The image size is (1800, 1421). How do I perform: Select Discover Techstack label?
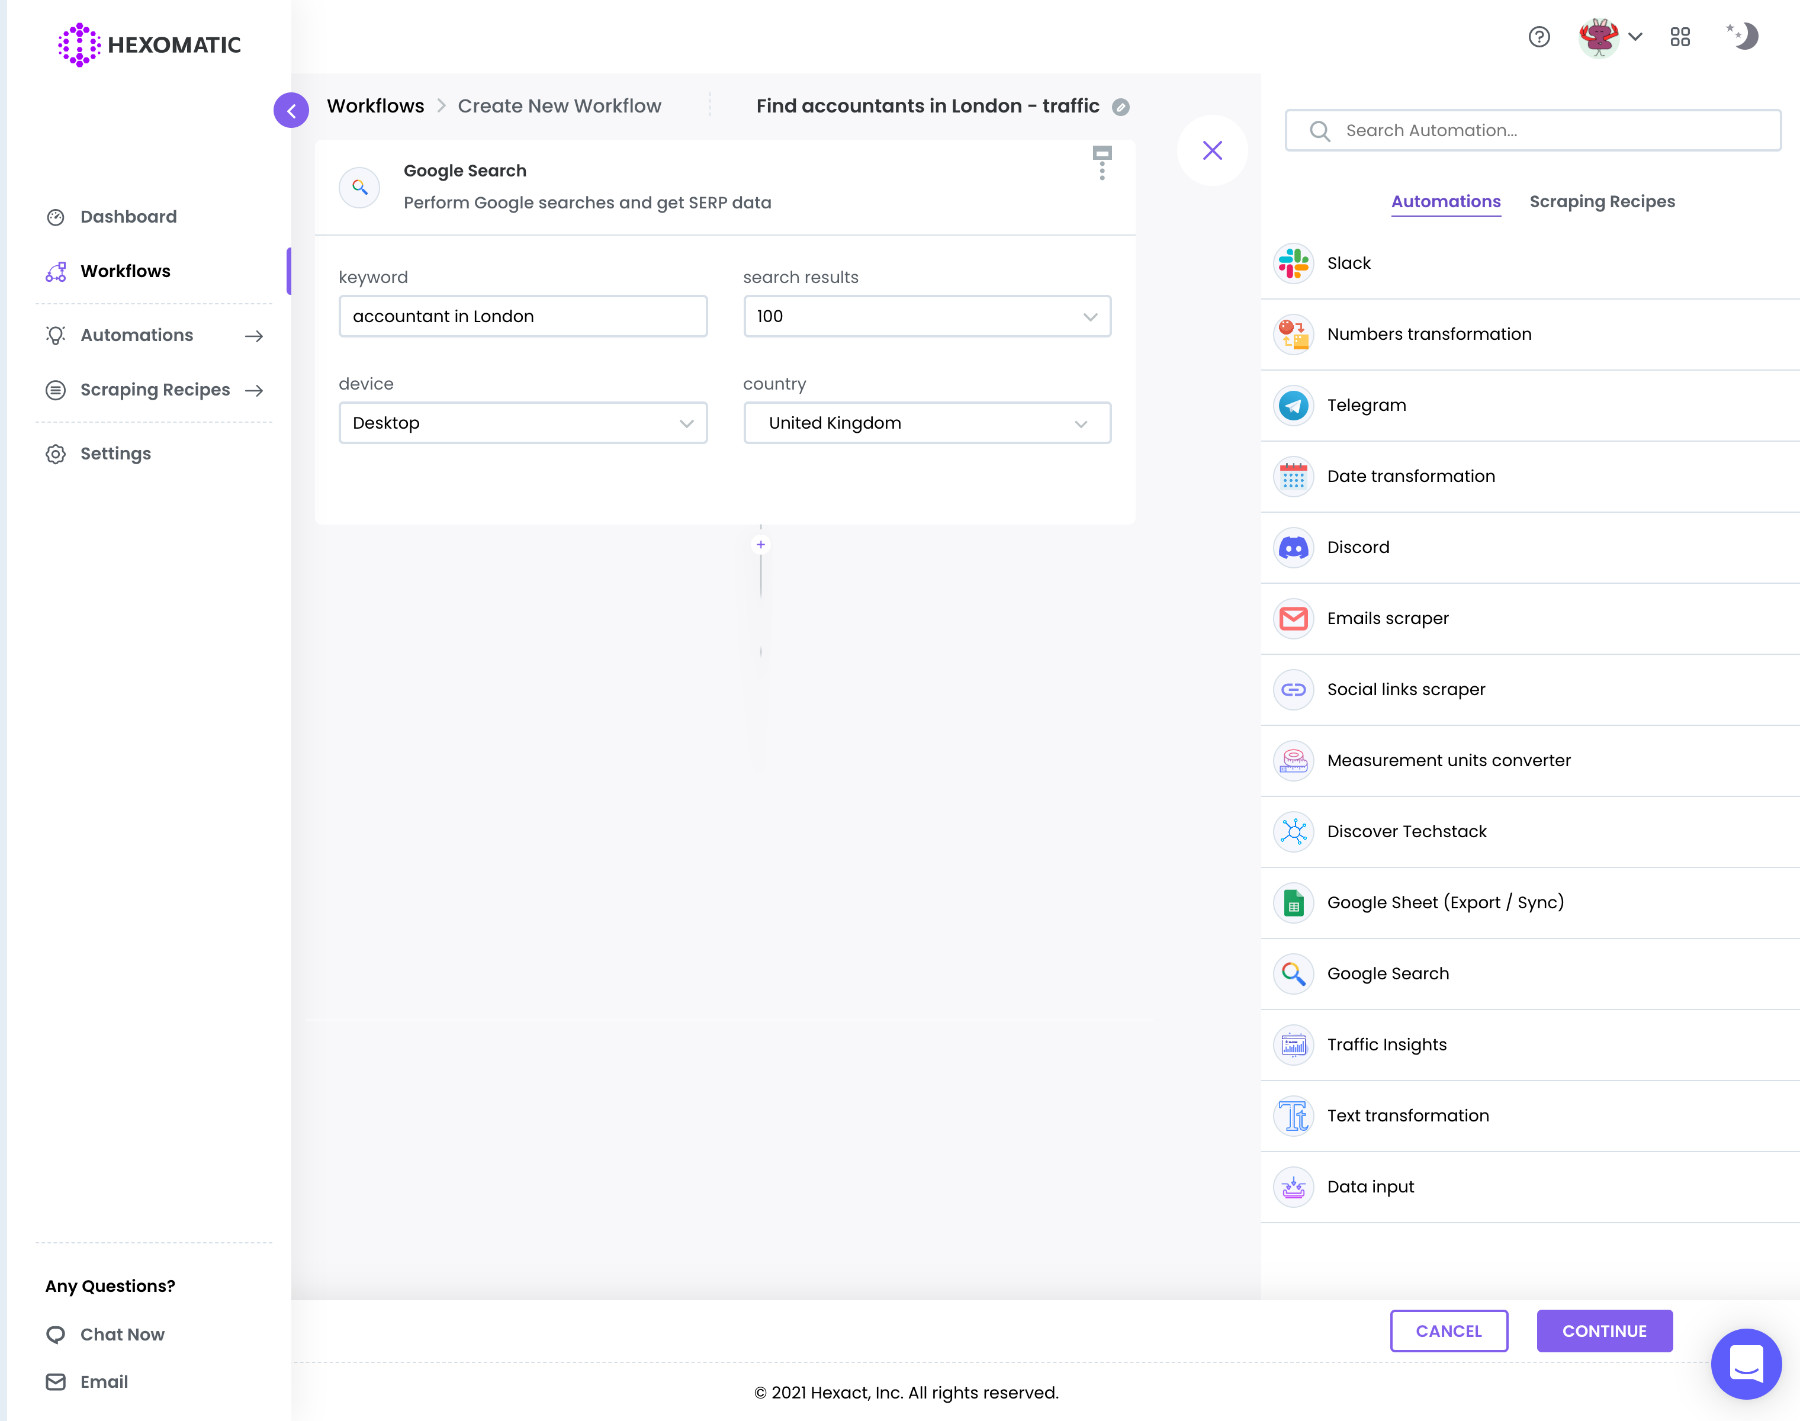point(1407,831)
